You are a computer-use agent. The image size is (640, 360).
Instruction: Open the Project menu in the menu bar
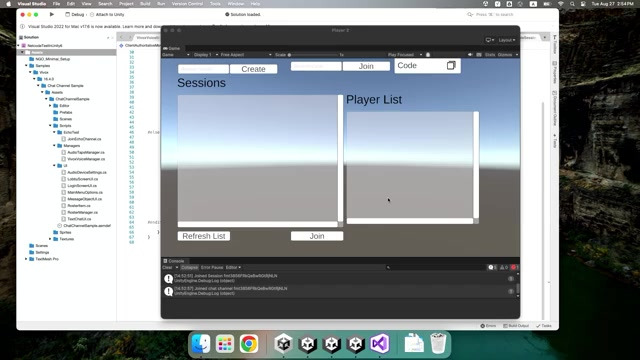coord(126,4)
